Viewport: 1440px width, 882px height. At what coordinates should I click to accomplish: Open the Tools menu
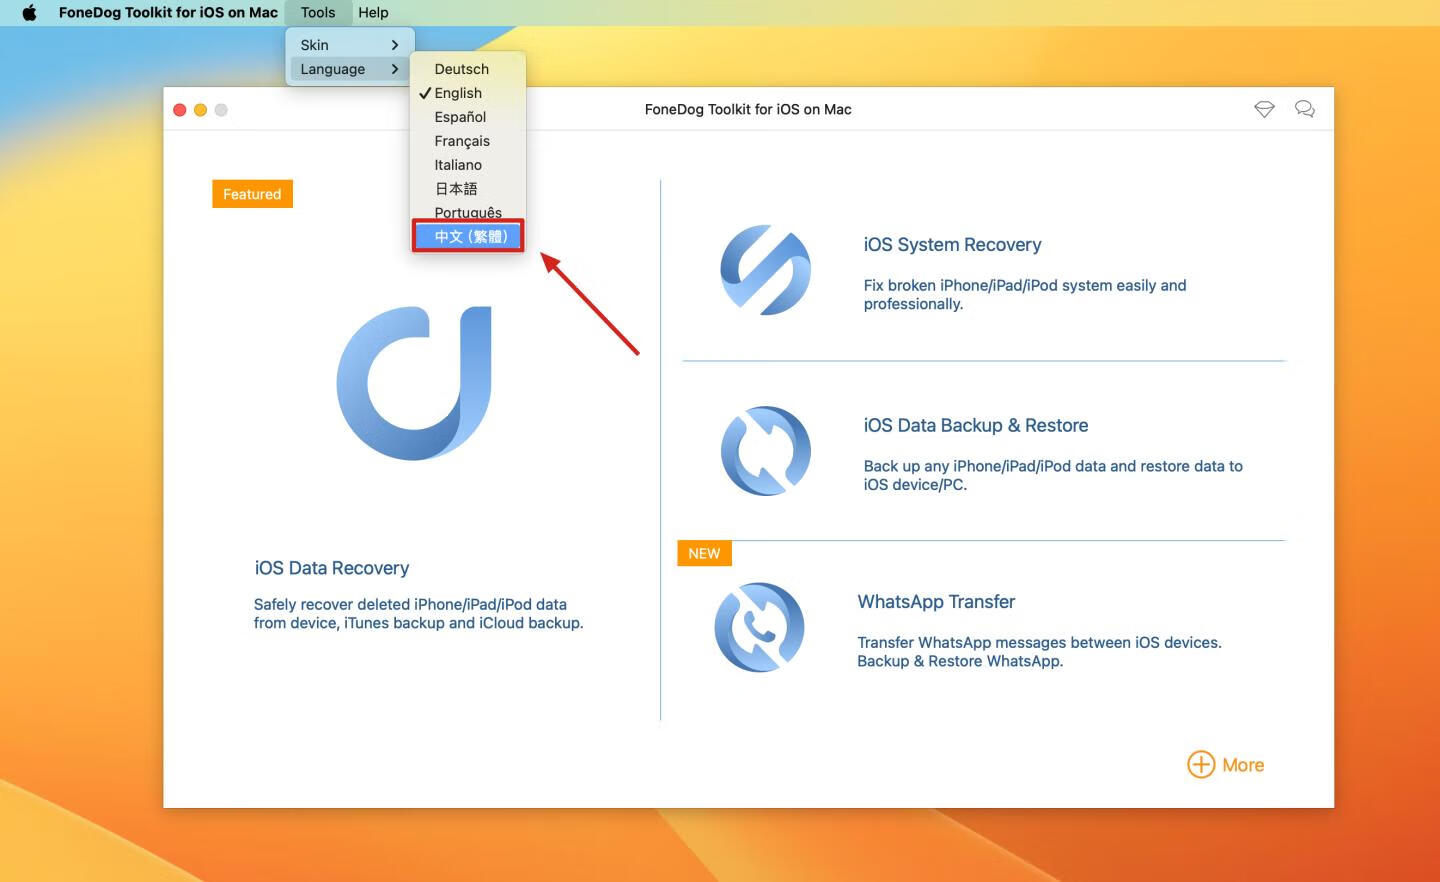click(318, 13)
